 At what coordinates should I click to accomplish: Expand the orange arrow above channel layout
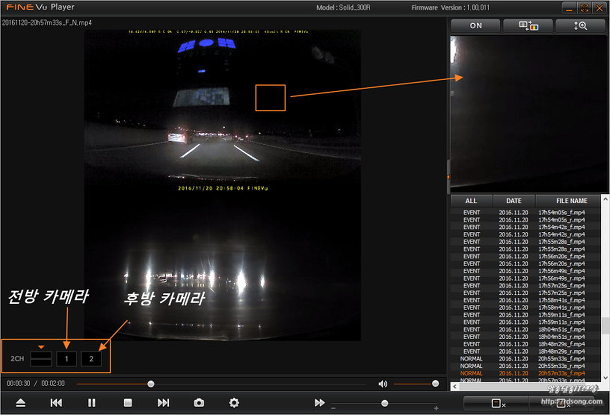click(40, 344)
